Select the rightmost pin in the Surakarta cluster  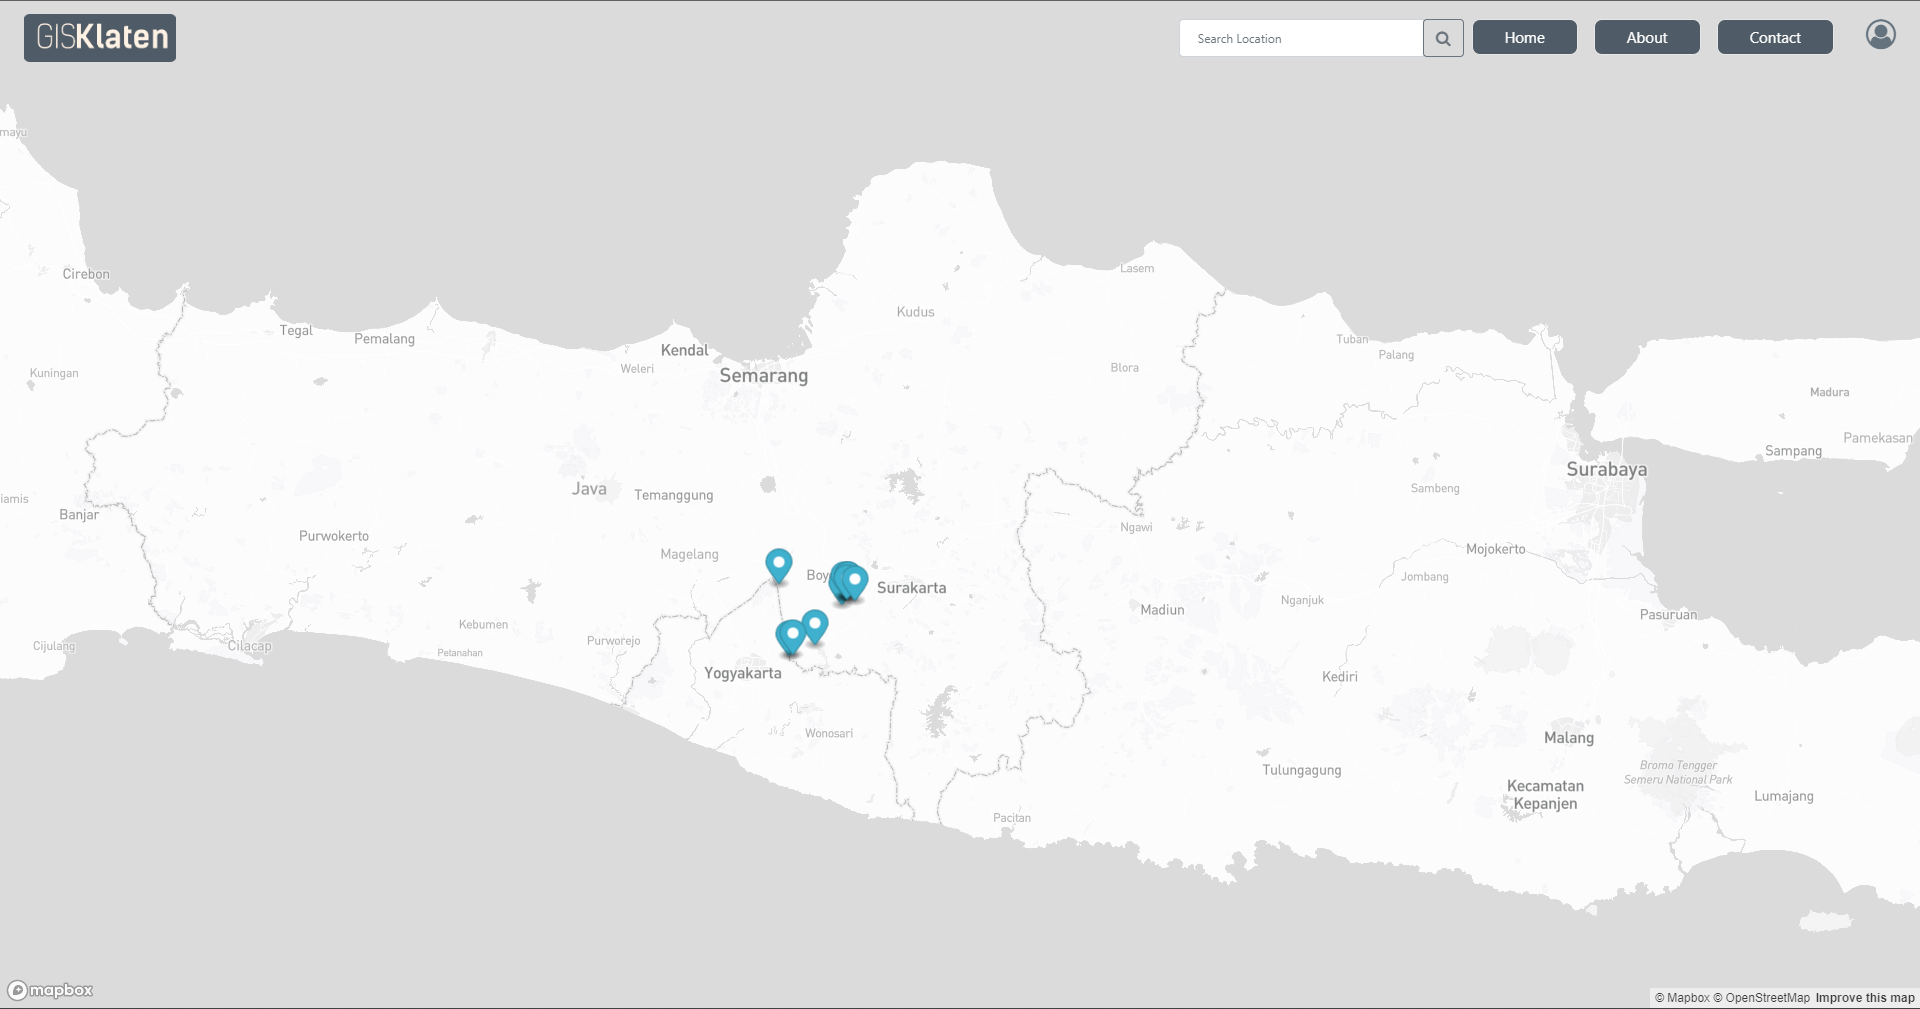[x=855, y=580]
